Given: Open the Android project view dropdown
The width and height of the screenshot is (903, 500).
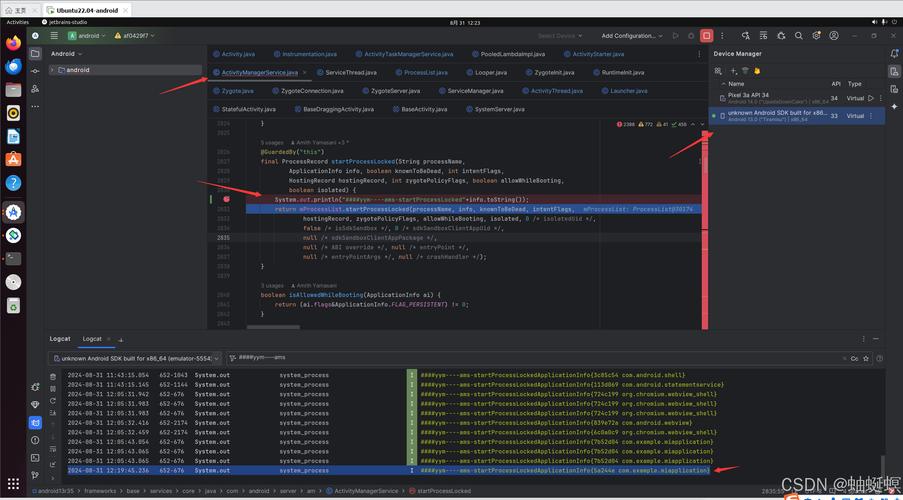Looking at the screenshot, I should tap(67, 54).
